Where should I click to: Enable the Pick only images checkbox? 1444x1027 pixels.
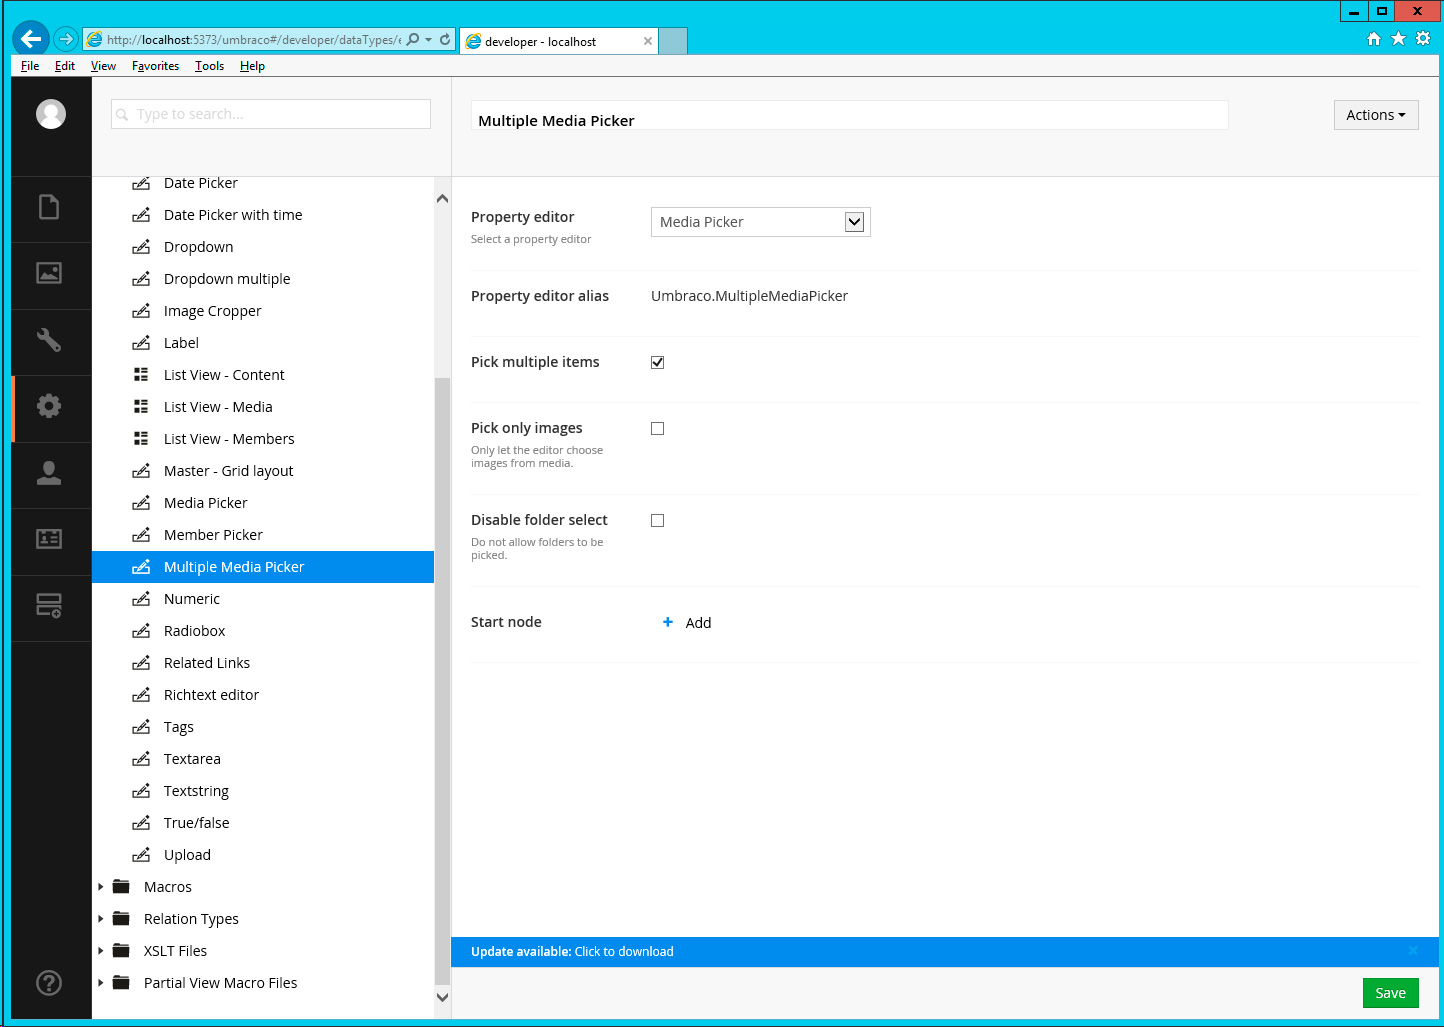pyautogui.click(x=658, y=428)
